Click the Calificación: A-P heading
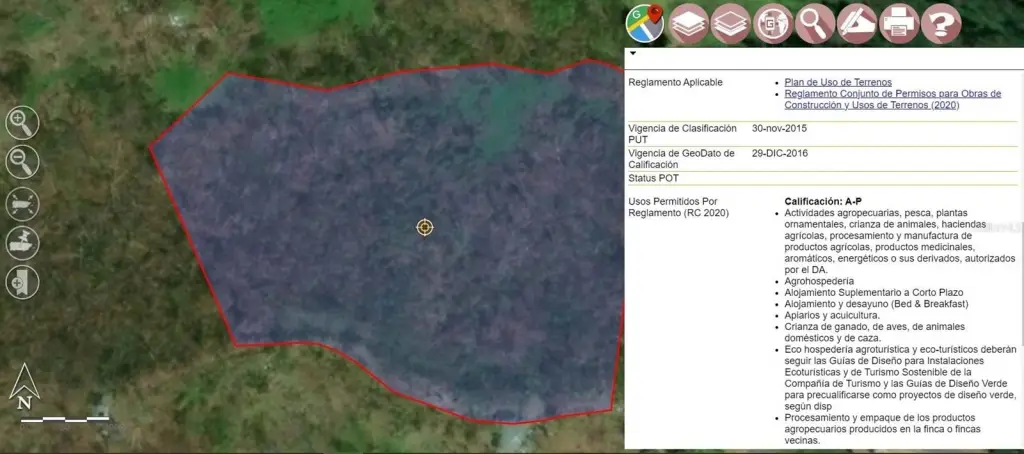The width and height of the screenshot is (1024, 454). tap(823, 201)
